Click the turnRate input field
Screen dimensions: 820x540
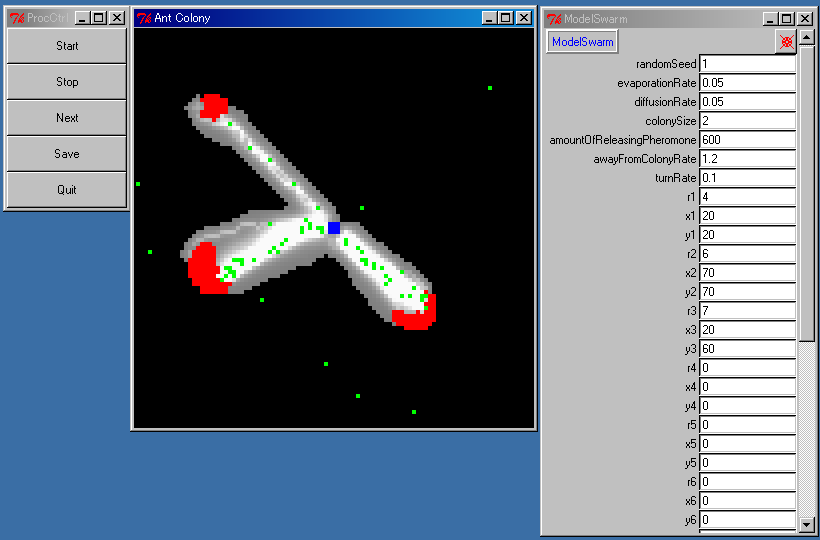747,178
